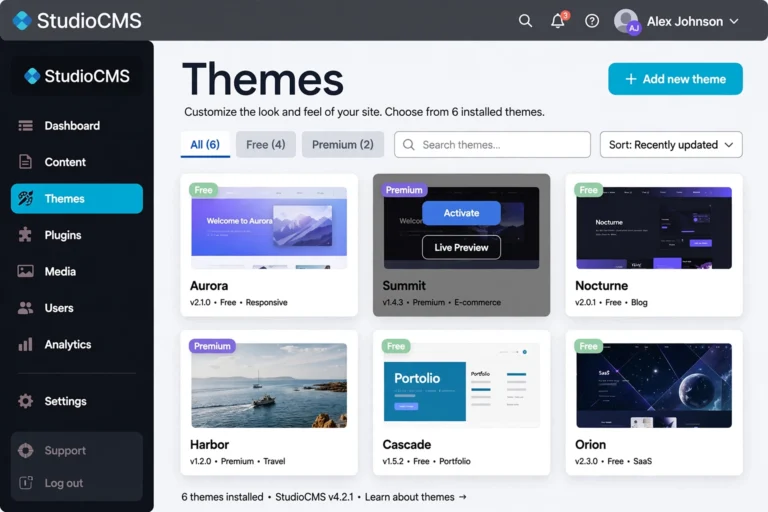This screenshot has height=512, width=768.
Task: Click the Aurora theme thumbnail
Action: tap(269, 228)
